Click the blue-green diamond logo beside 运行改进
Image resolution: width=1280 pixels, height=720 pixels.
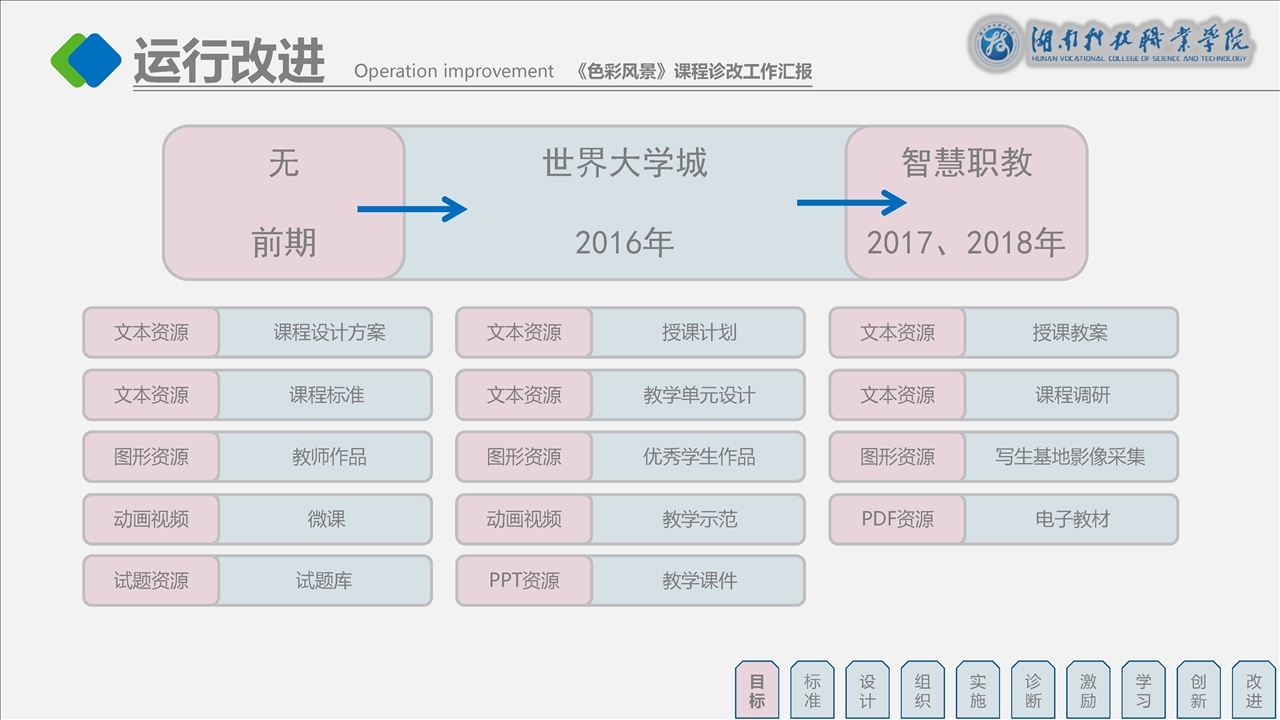86,60
